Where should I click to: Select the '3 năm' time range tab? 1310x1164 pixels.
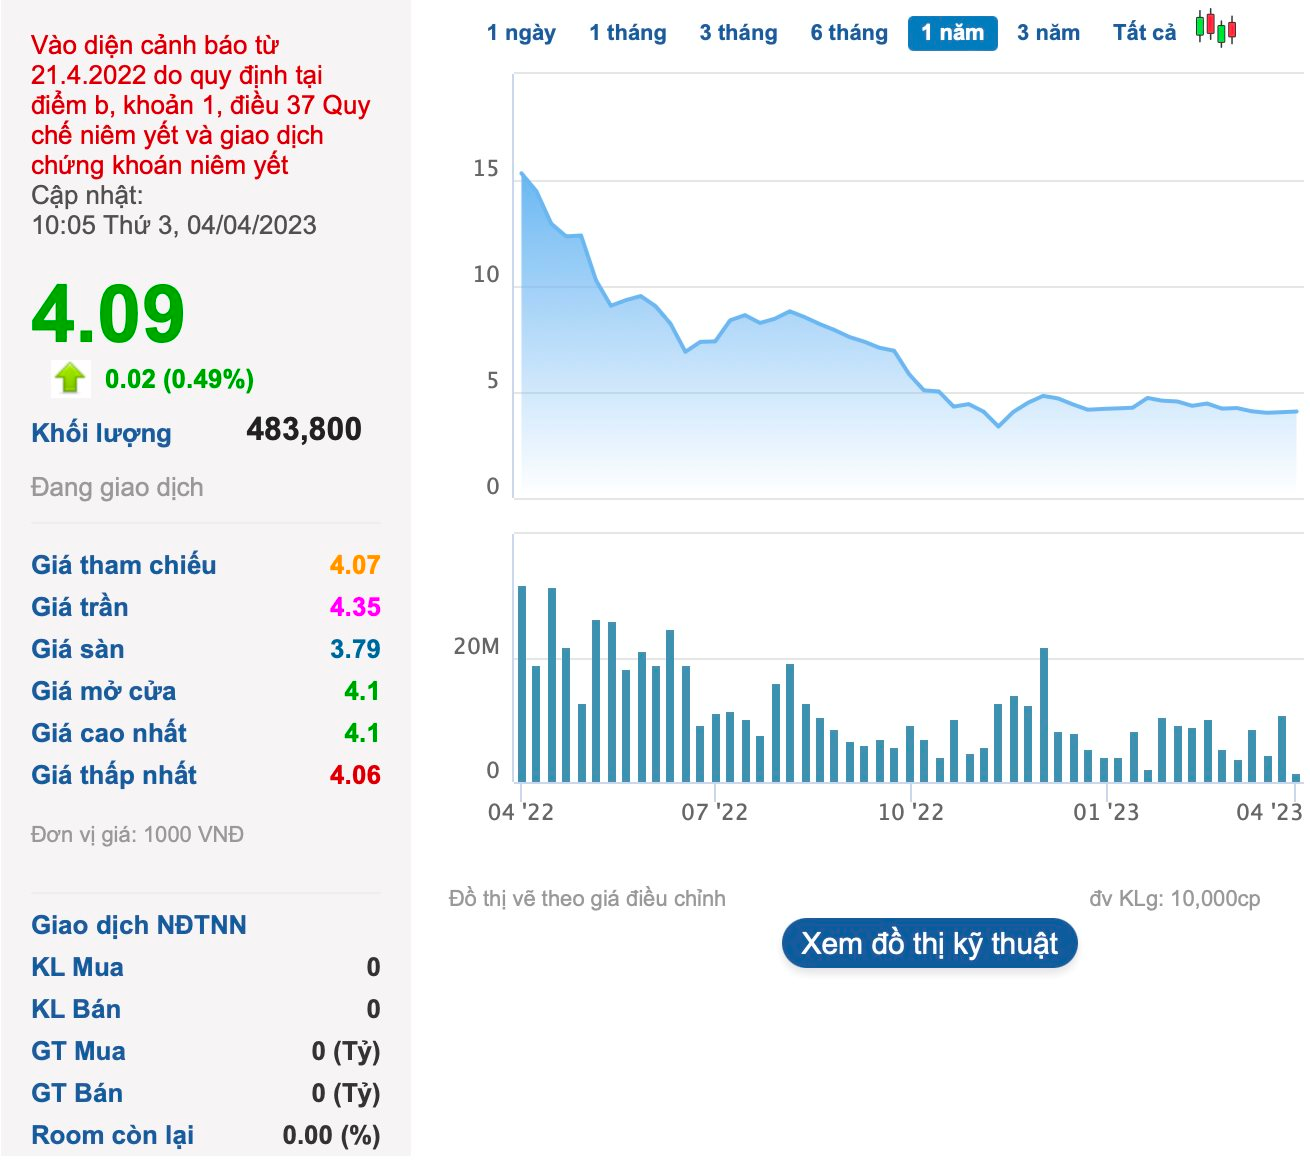pyautogui.click(x=1048, y=33)
